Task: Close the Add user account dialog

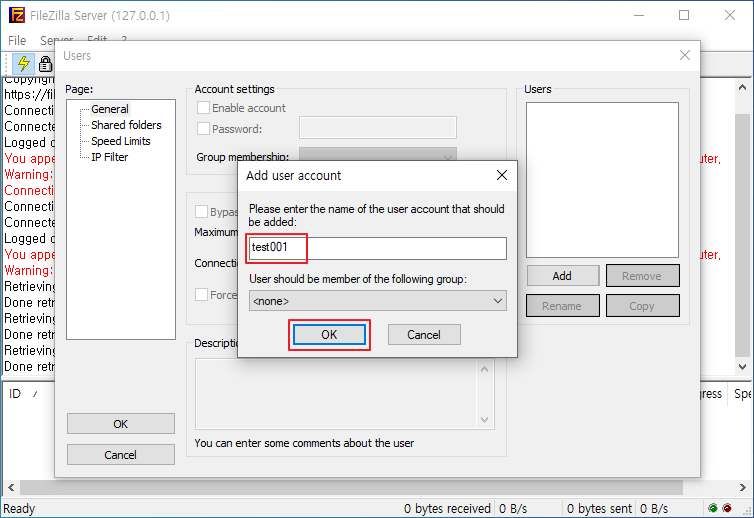Action: (x=502, y=175)
